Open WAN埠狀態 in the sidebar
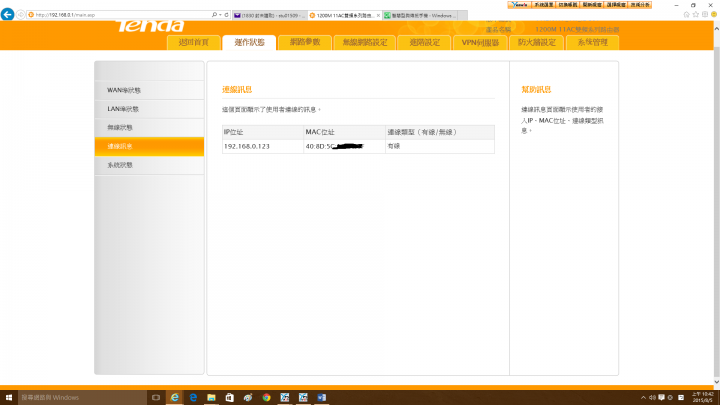720x405 pixels. [149, 90]
